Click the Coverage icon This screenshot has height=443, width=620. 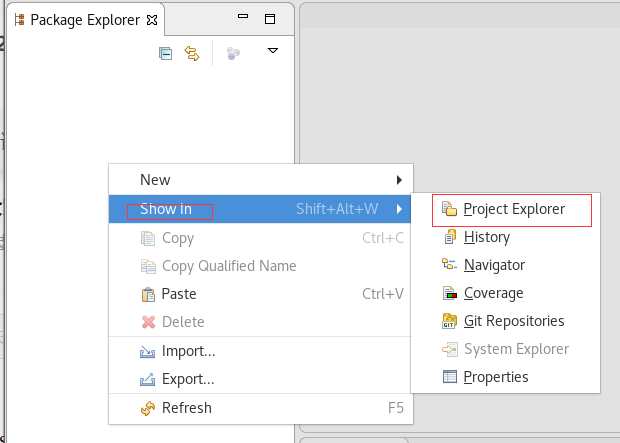coord(450,293)
